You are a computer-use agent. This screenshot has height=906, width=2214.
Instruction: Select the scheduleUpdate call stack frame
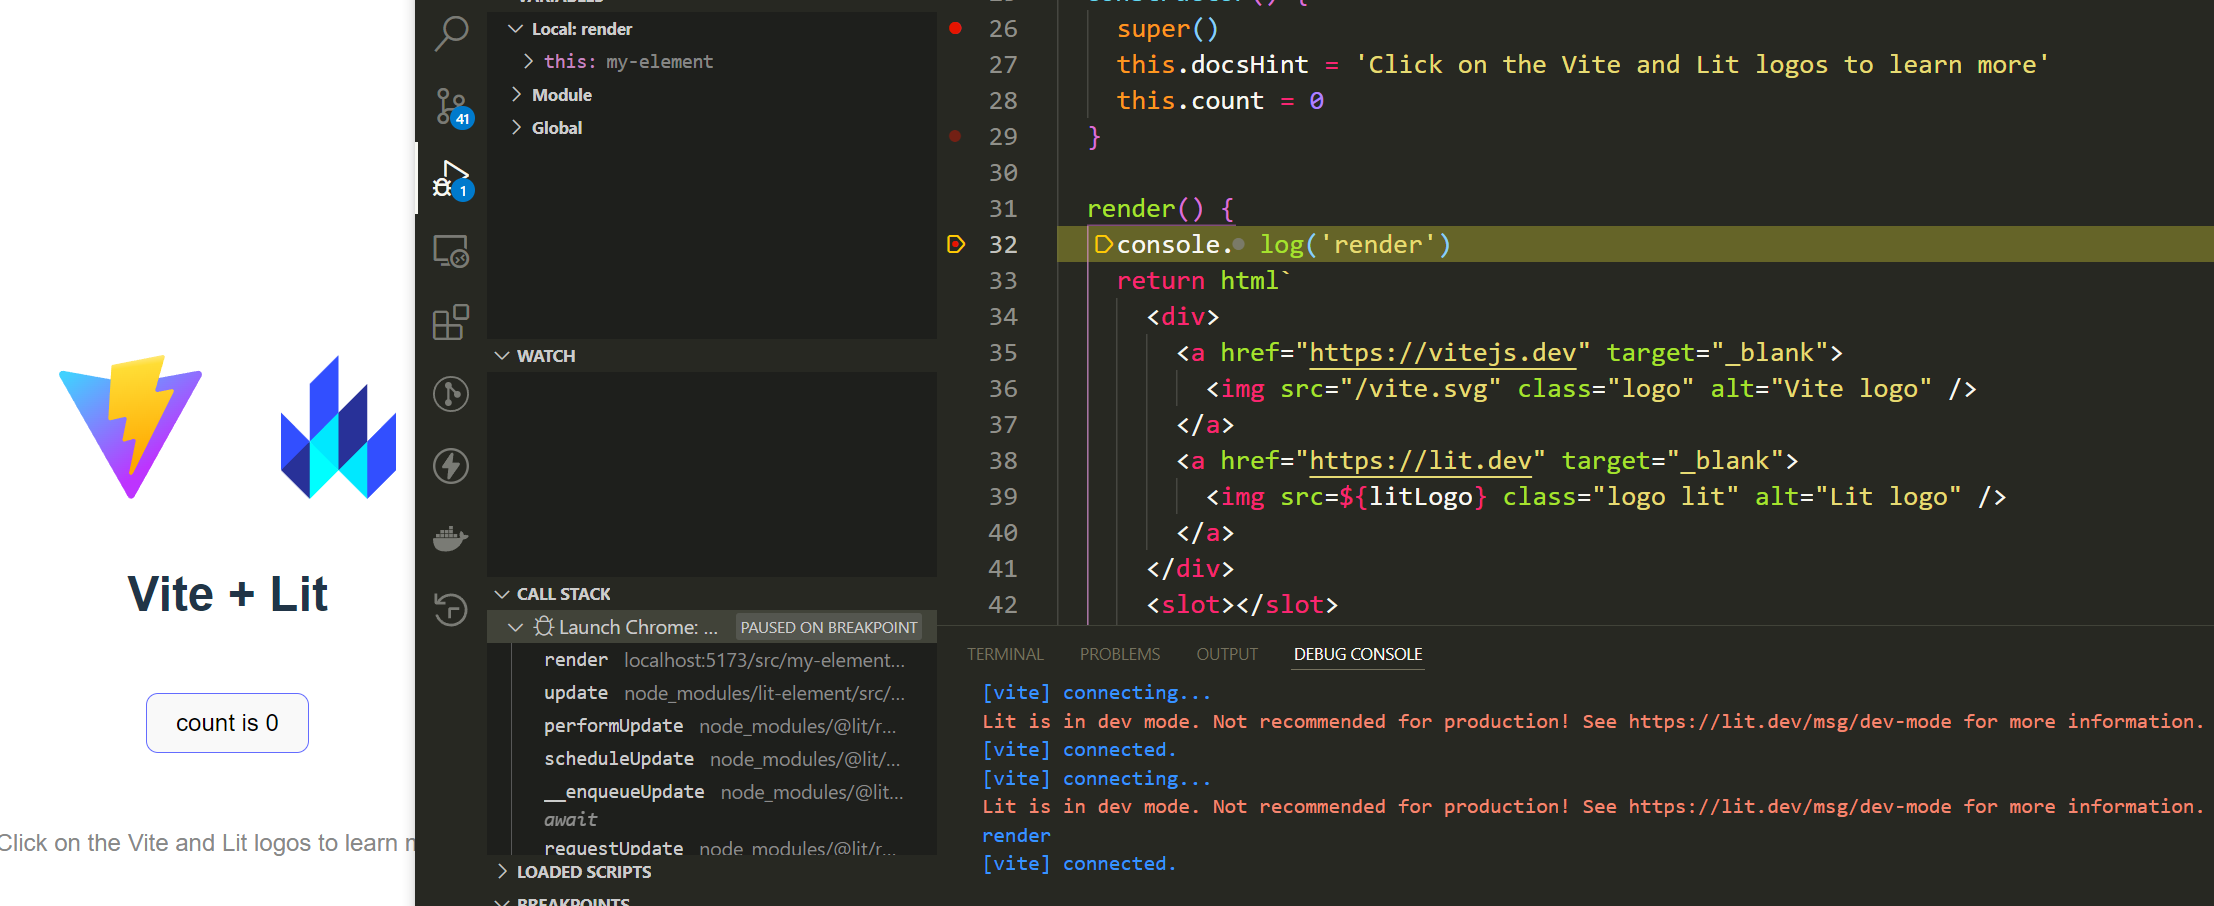click(712, 759)
